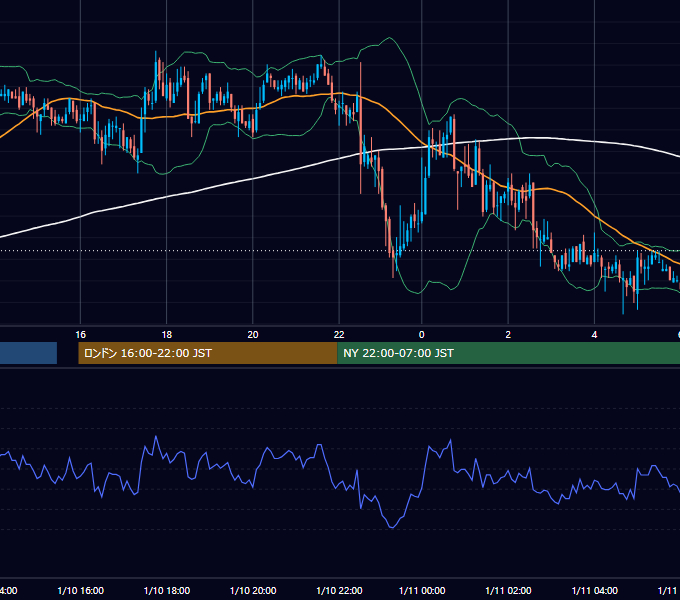Click the '1/11 00:00' indicator axis label
The width and height of the screenshot is (680, 600).
tap(422, 590)
